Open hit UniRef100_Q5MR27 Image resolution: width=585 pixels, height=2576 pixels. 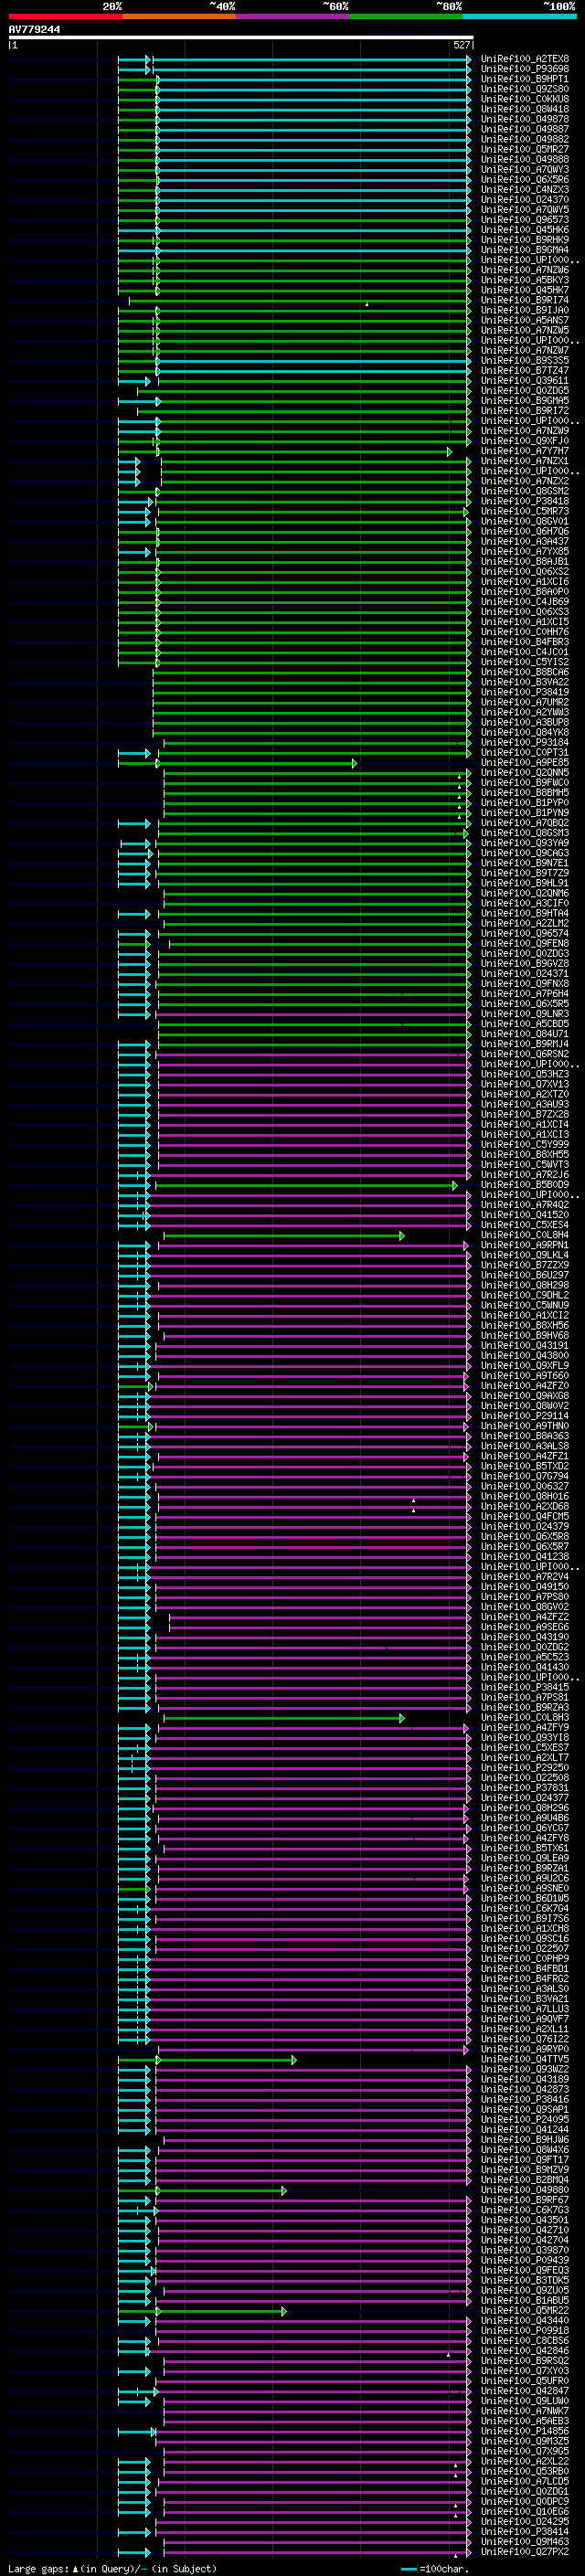[524, 149]
